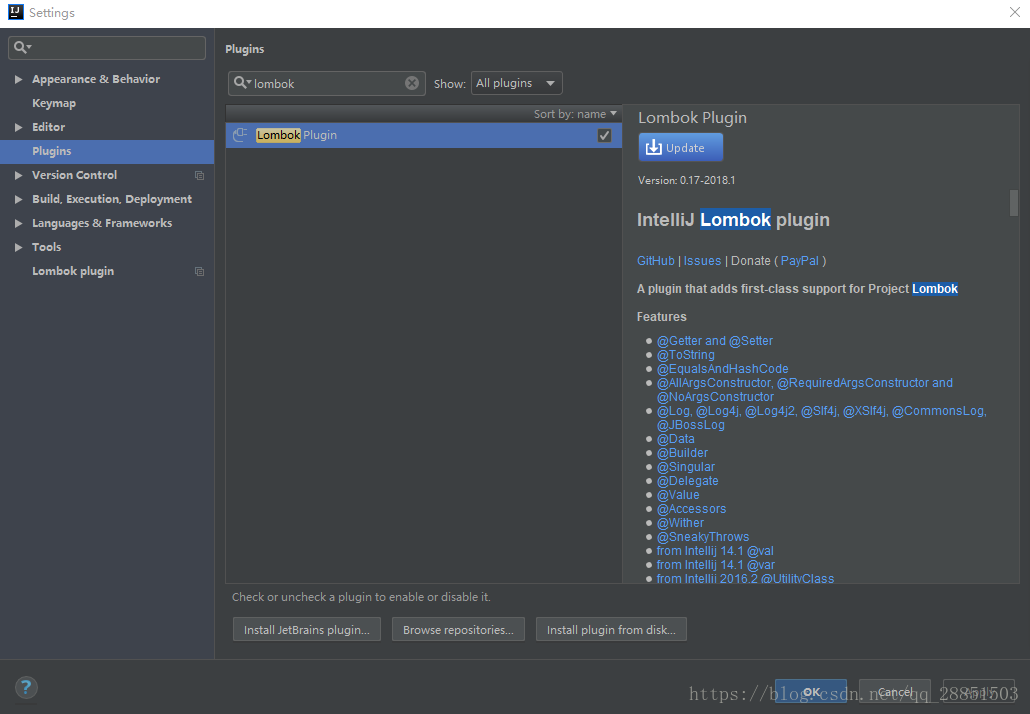Select Appearance & Behavior label

pyautogui.click(x=96, y=79)
